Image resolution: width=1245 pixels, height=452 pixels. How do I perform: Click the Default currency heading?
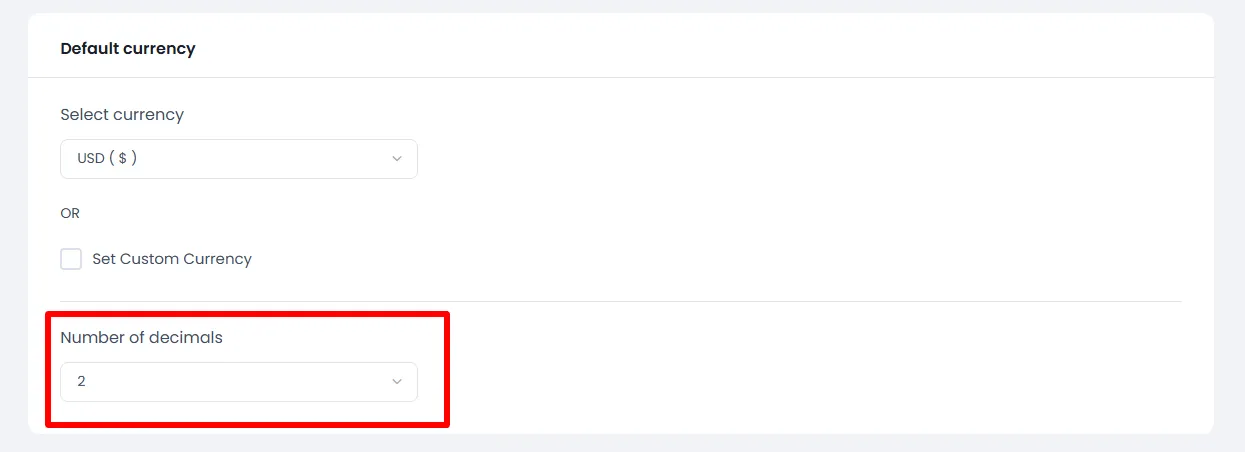tap(128, 48)
